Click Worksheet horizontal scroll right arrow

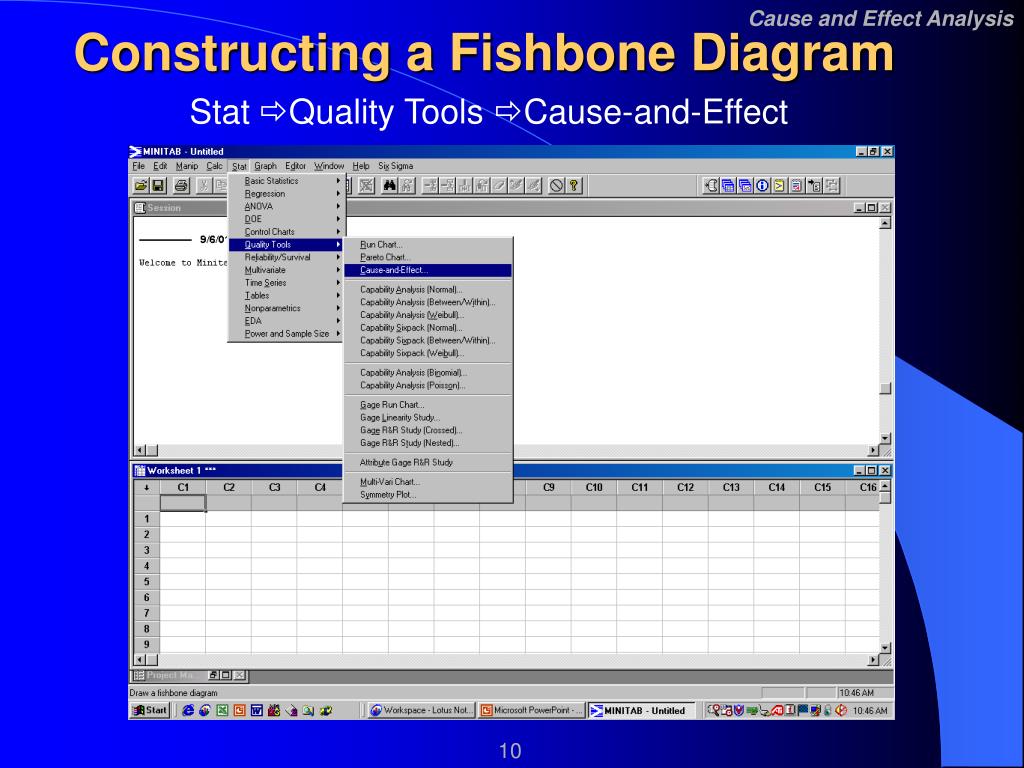tap(873, 660)
